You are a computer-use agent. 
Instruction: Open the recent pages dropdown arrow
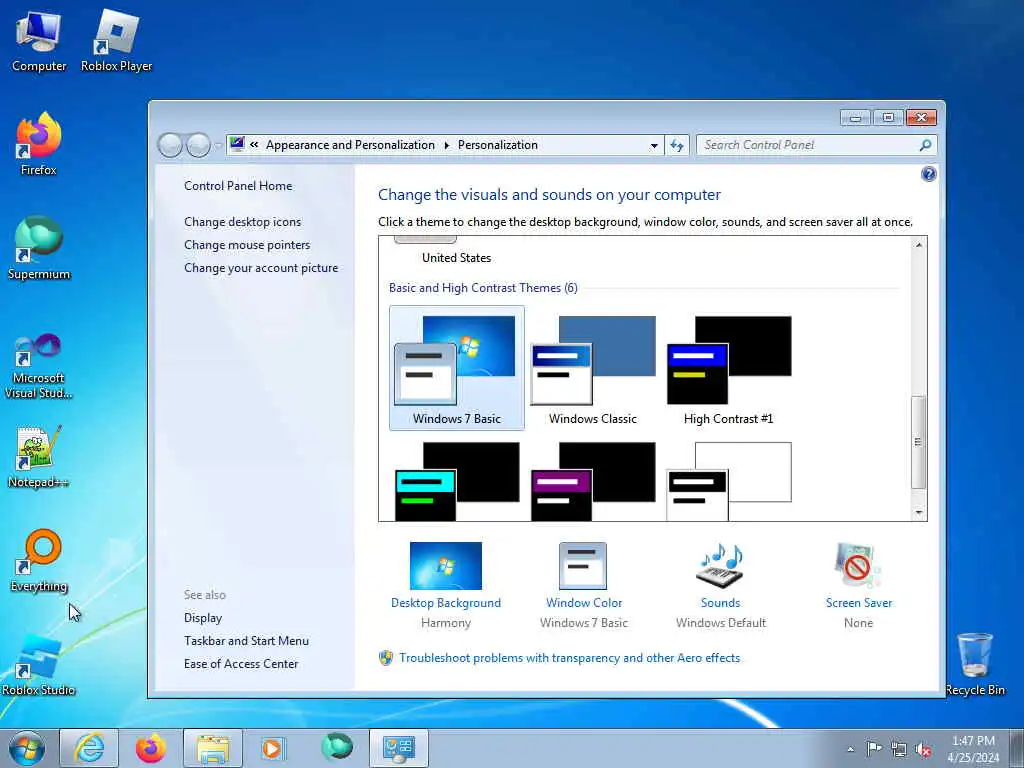[218, 146]
